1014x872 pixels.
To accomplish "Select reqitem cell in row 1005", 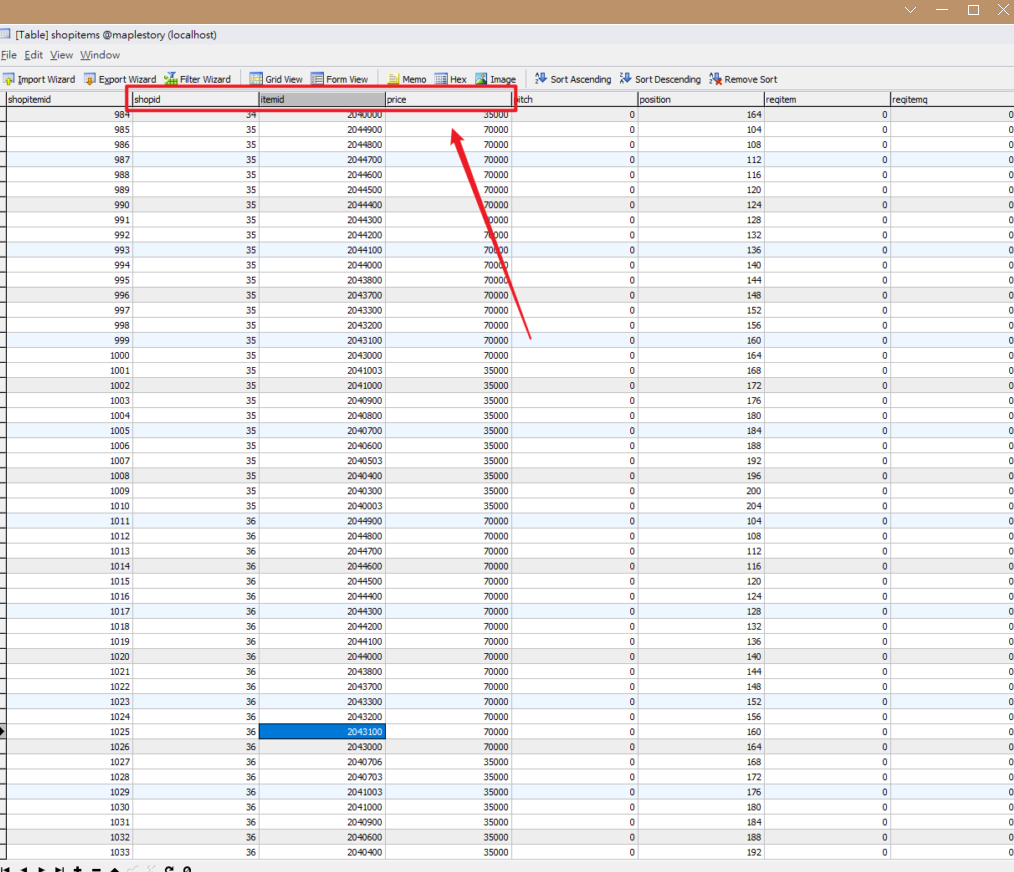I will [827, 431].
